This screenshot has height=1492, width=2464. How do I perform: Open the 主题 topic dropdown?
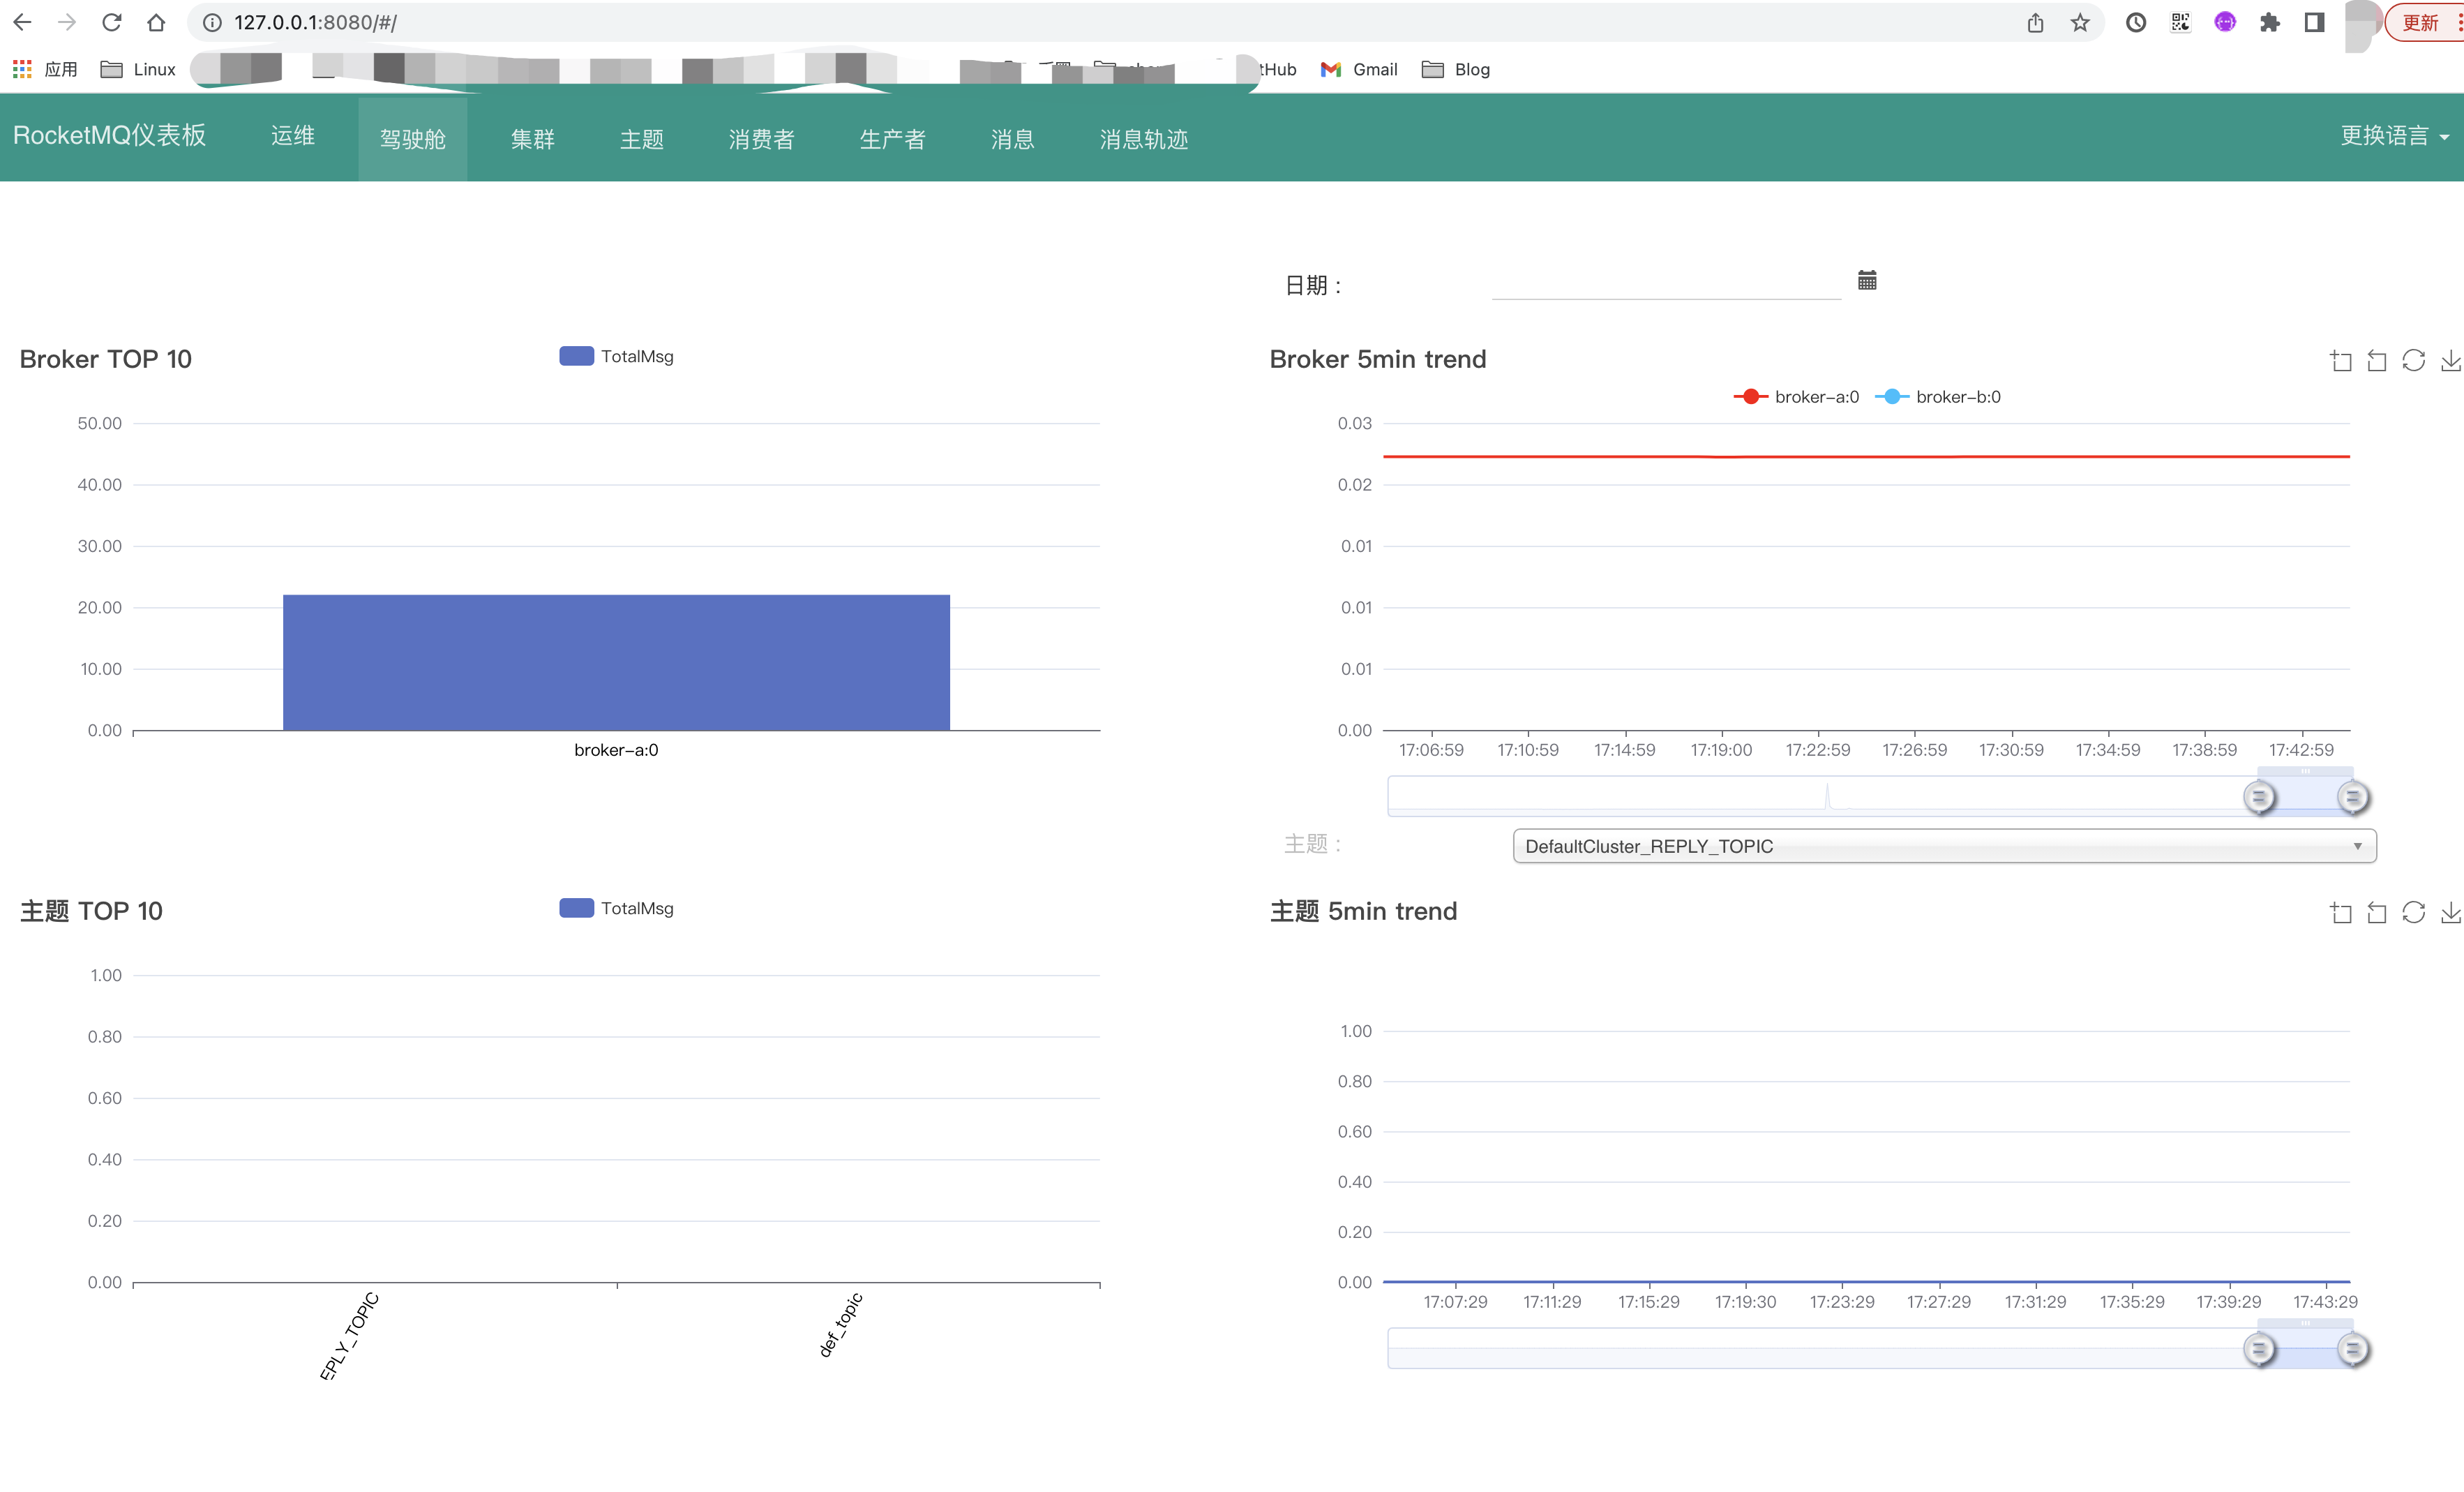coord(1944,846)
